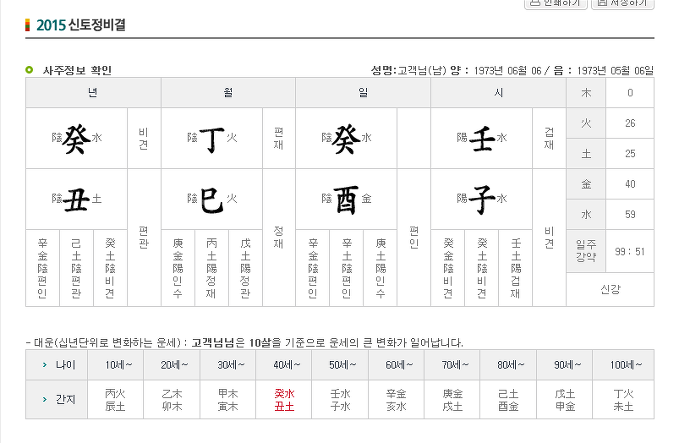Click the red 癸水 丑土 간지 cell

[x=284, y=400]
